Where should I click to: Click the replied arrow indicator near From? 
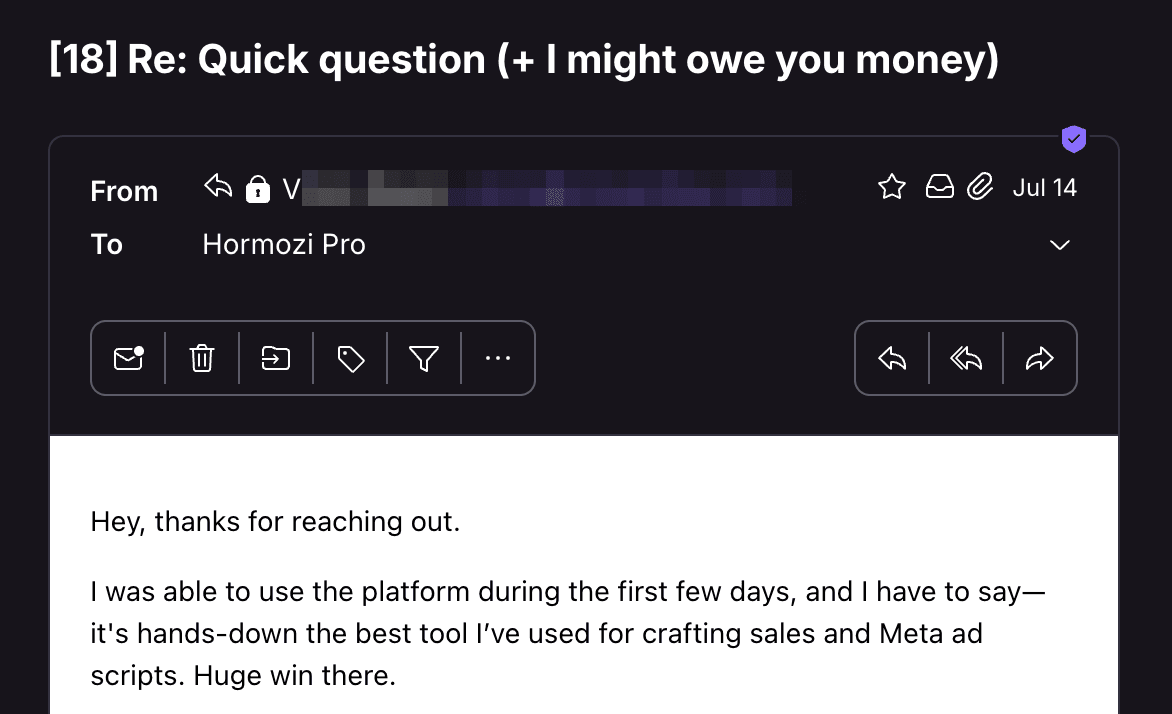coord(218,187)
